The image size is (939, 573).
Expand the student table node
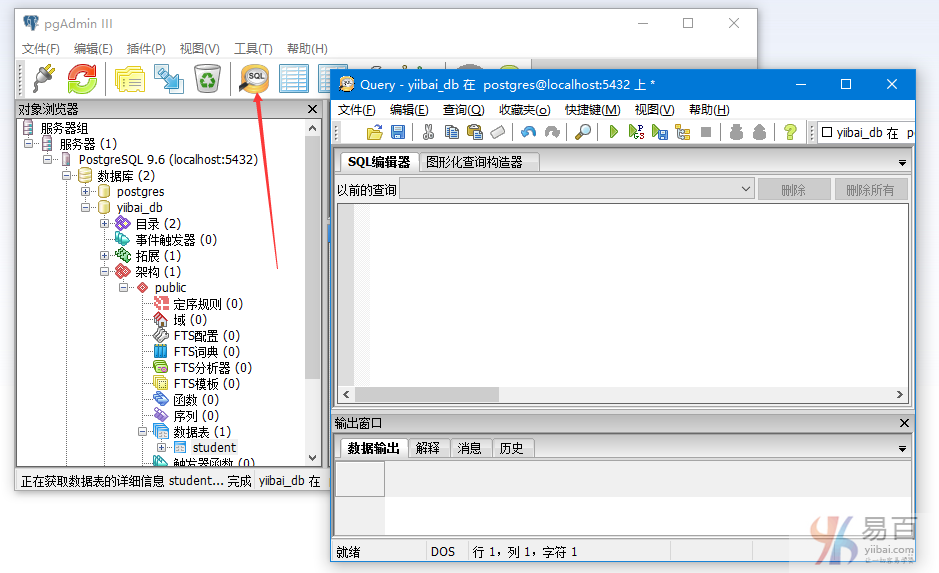(x=162, y=448)
